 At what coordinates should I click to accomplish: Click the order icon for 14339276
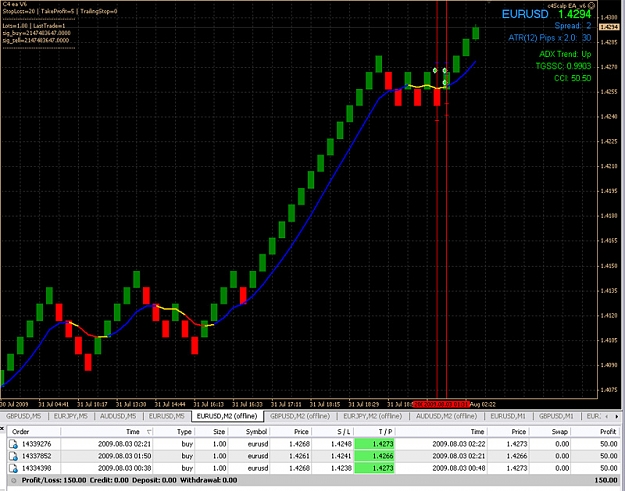[x=13, y=444]
